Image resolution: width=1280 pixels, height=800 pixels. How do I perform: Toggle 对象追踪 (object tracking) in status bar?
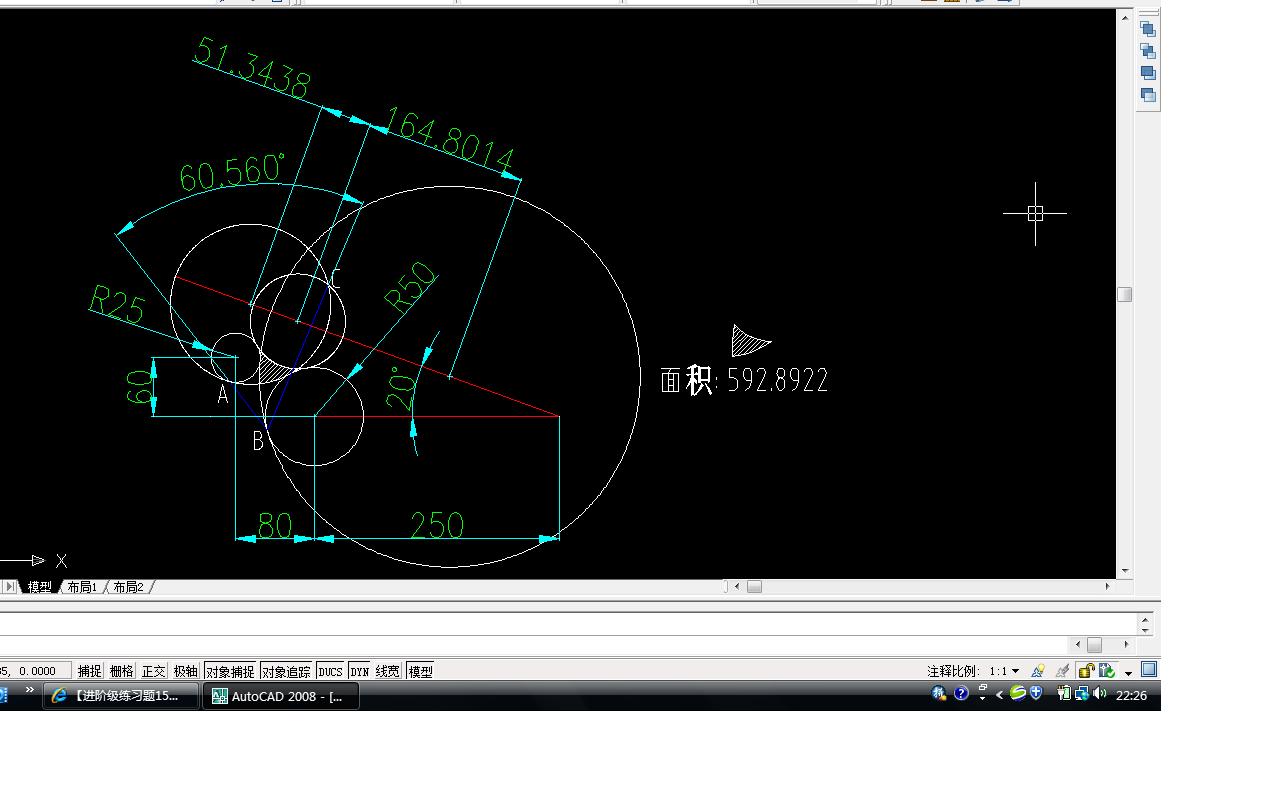(x=286, y=671)
